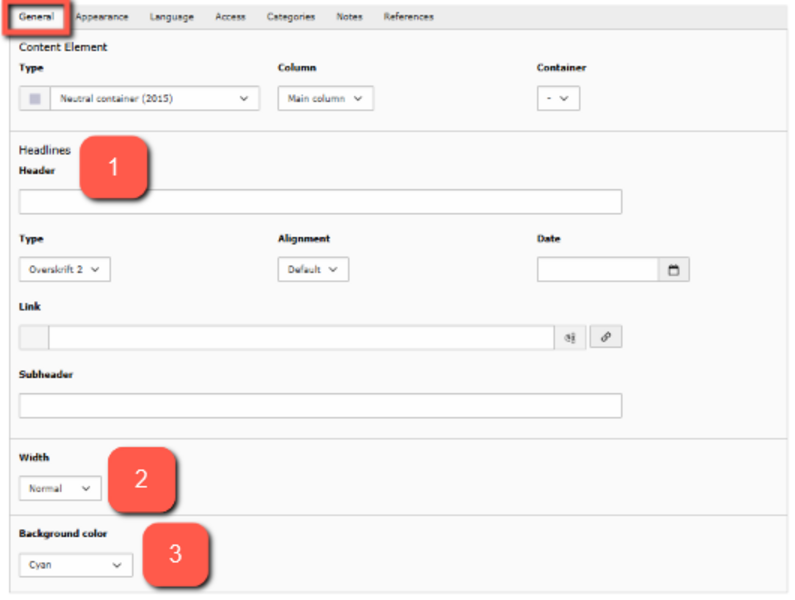Click the content type icon beside Neutral container

pyautogui.click(x=35, y=99)
